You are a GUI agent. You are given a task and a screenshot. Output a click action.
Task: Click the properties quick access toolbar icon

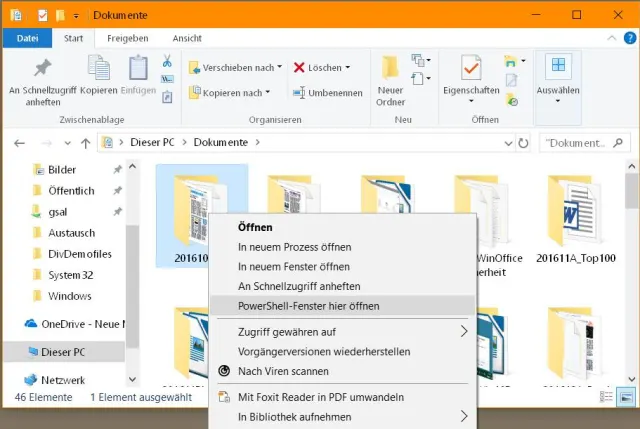pyautogui.click(x=42, y=15)
